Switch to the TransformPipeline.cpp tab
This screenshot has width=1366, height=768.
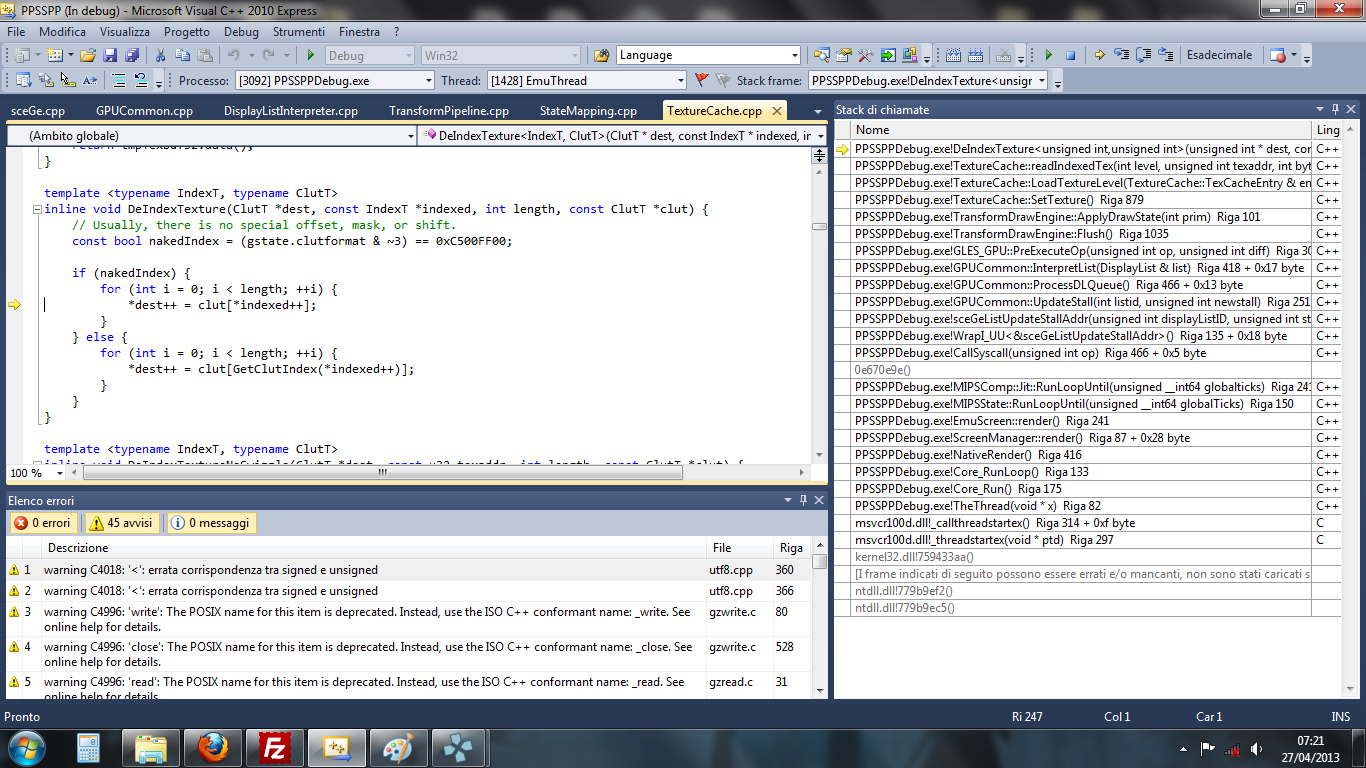pos(449,111)
